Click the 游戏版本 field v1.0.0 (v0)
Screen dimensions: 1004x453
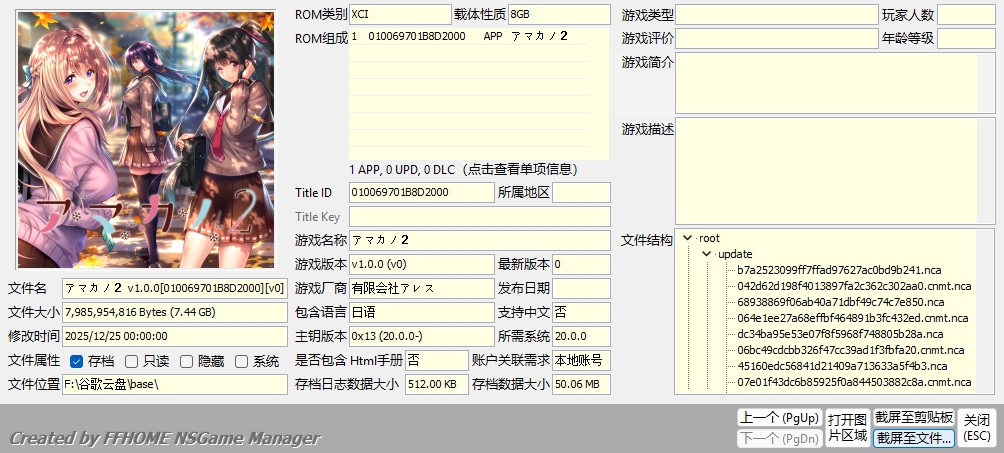point(422,264)
